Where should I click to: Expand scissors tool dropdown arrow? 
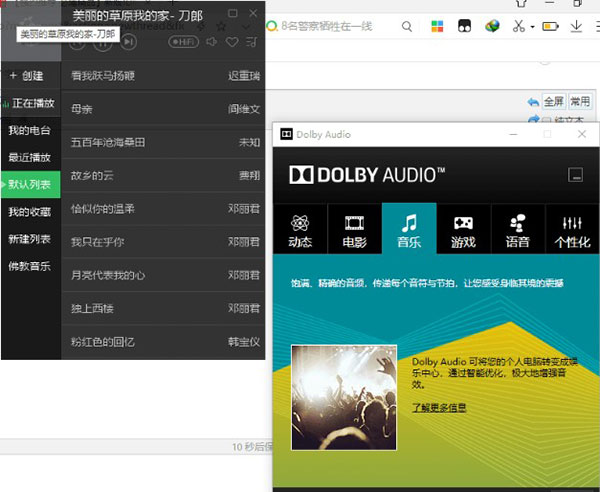pos(532,27)
